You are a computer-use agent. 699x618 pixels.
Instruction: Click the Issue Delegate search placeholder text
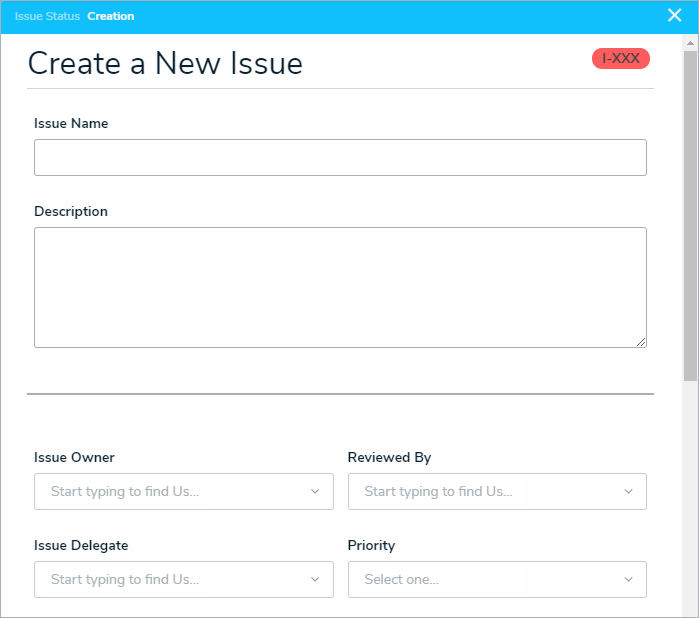125,580
